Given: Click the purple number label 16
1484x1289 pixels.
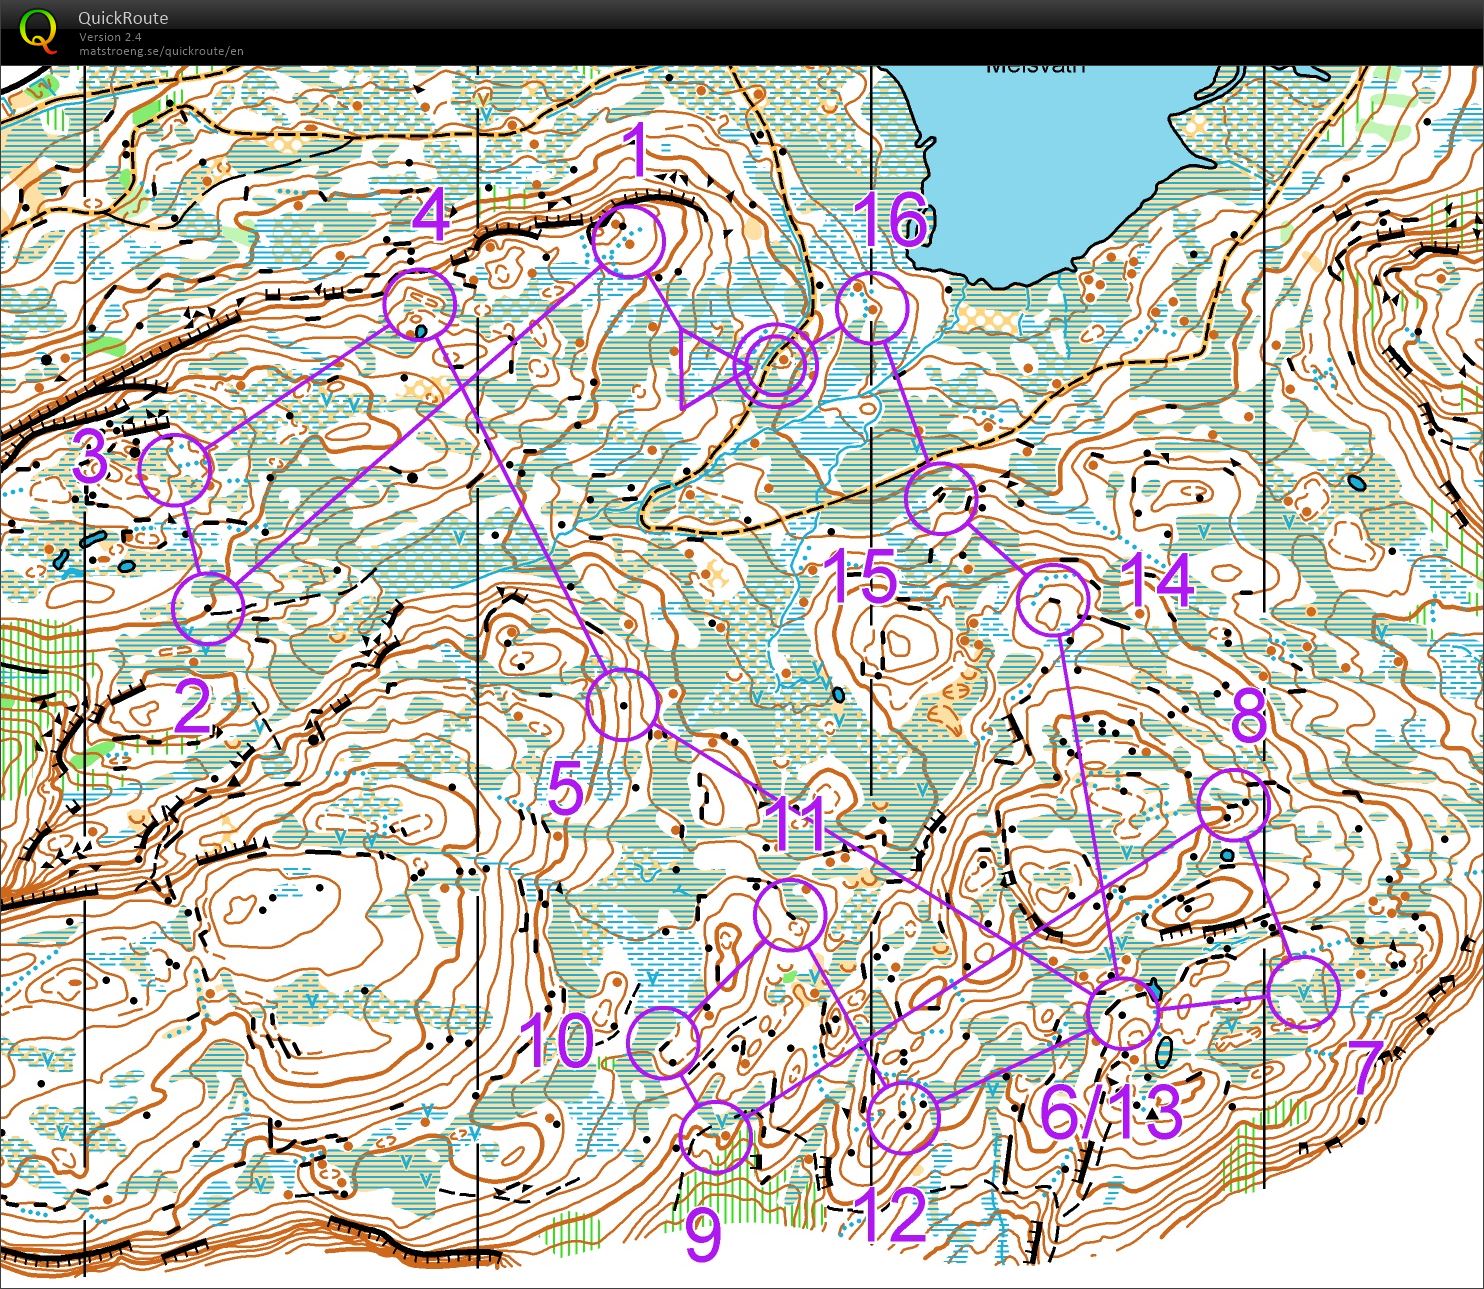Looking at the screenshot, I should [x=893, y=220].
